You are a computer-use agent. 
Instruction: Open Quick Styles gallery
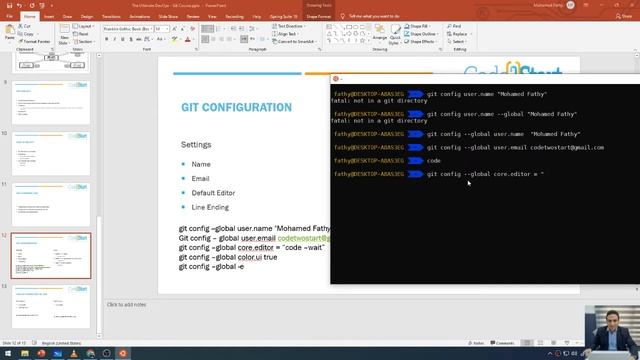pos(395,34)
